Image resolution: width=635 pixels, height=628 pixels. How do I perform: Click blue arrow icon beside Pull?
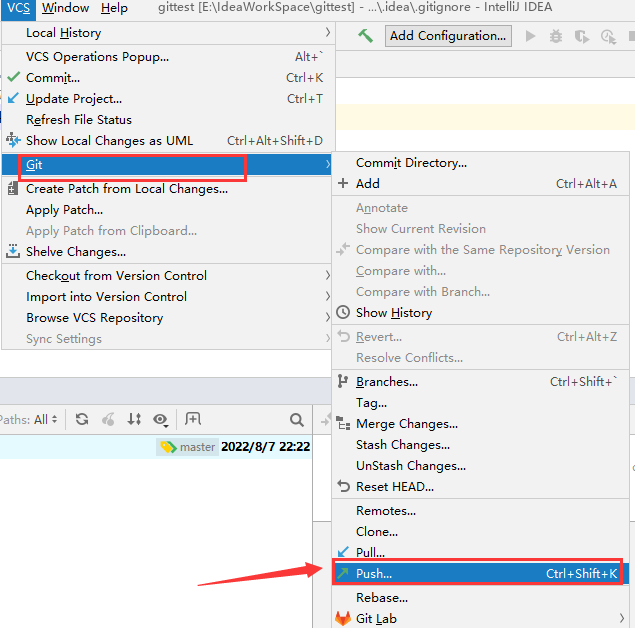(x=343, y=552)
